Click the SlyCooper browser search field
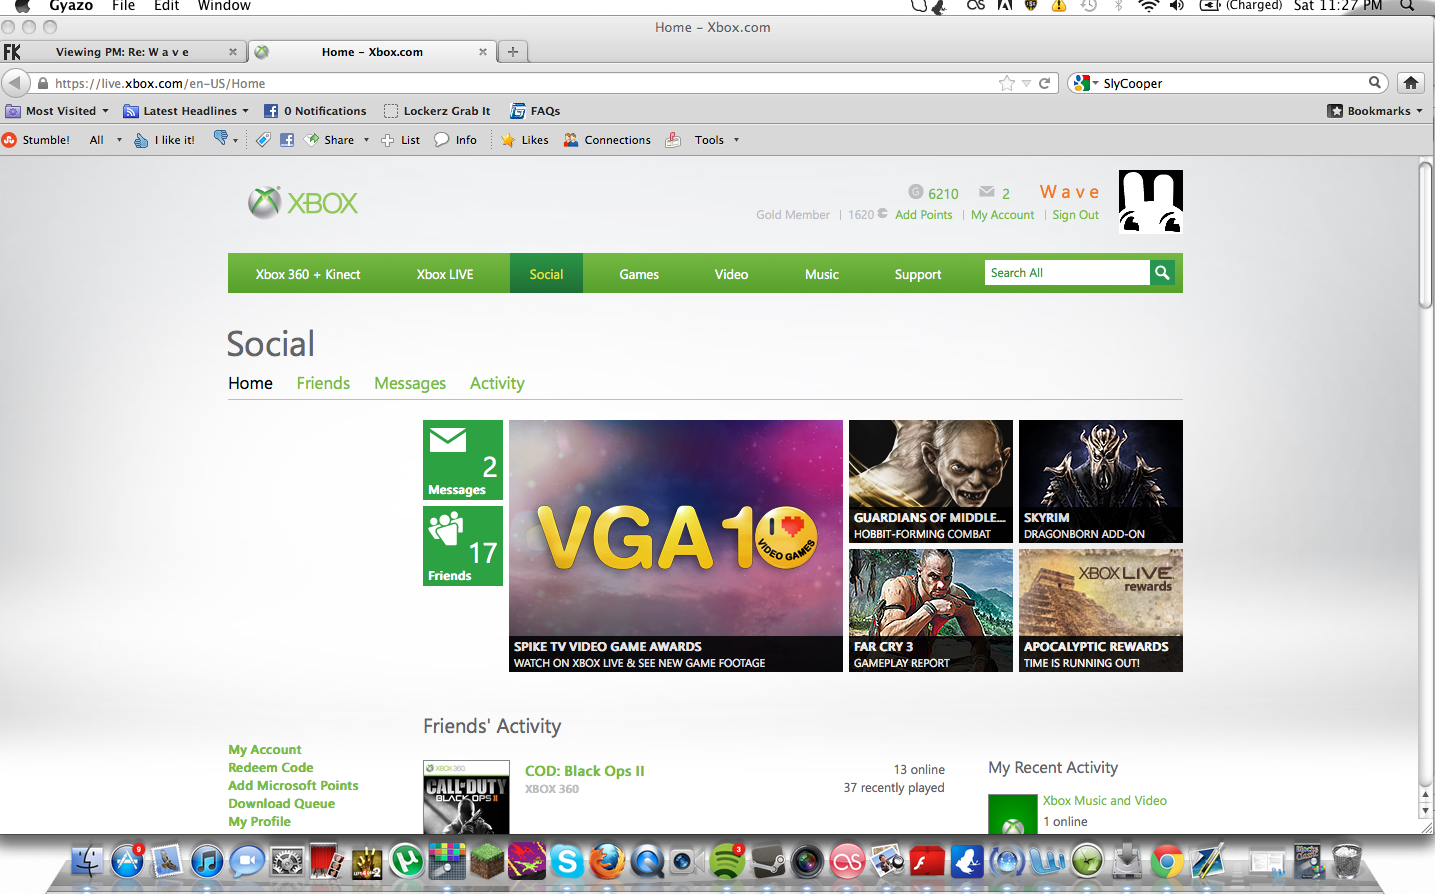Viewport: 1435px width, 894px height. point(1234,83)
